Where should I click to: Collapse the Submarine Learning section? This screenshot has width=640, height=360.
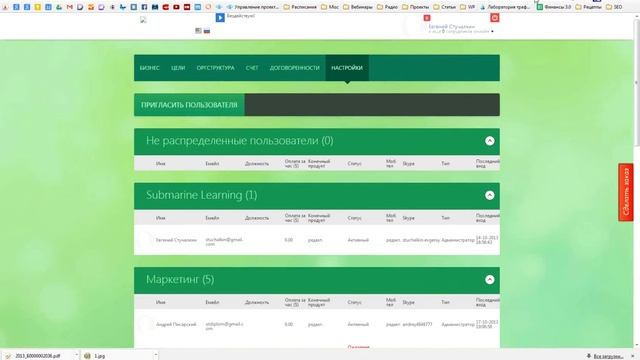(489, 195)
